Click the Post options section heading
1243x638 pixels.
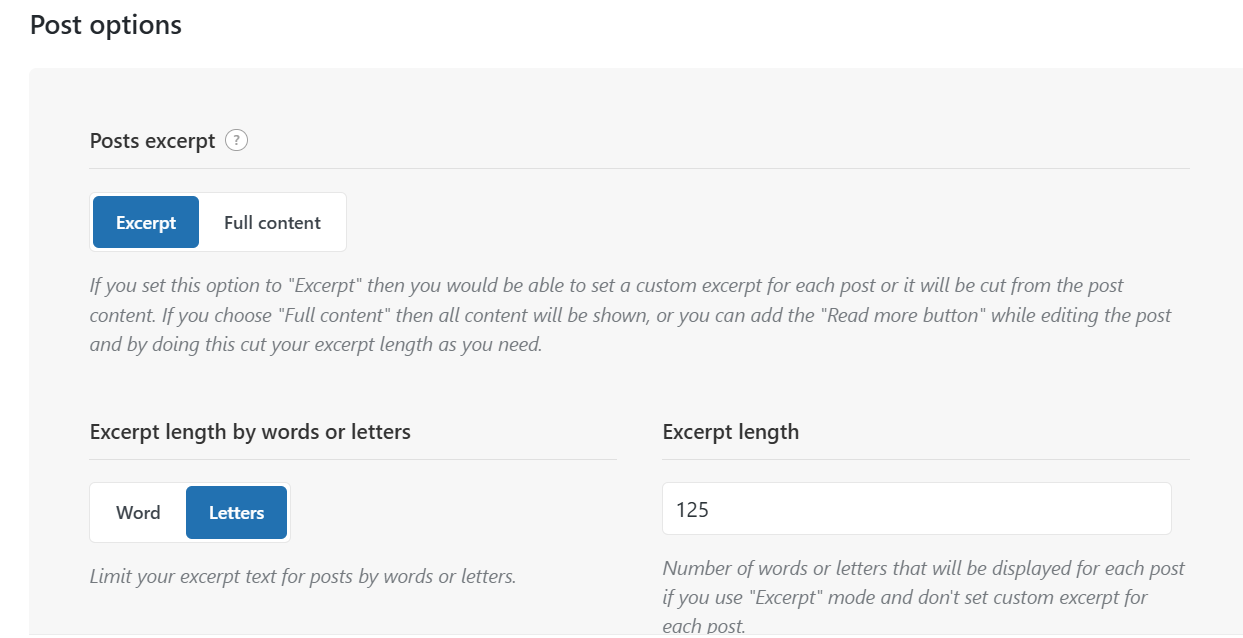click(106, 24)
